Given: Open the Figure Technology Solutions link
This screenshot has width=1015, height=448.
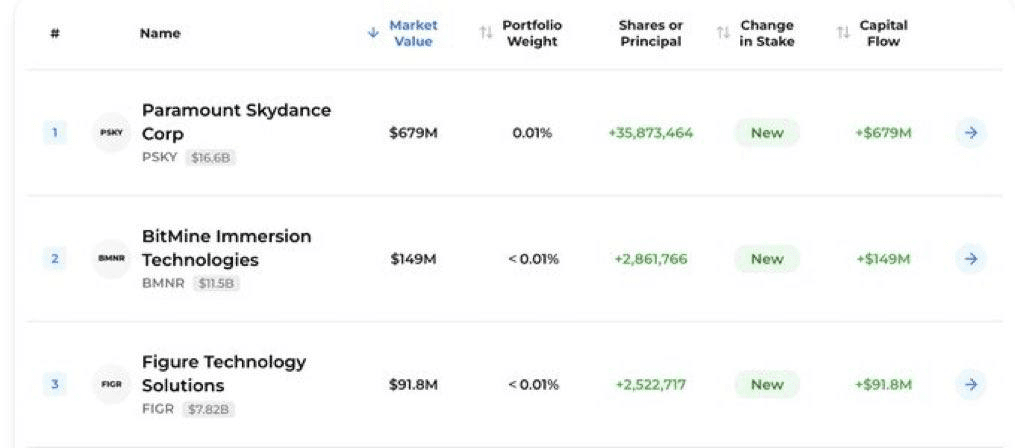Looking at the screenshot, I should pyautogui.click(x=224, y=373).
